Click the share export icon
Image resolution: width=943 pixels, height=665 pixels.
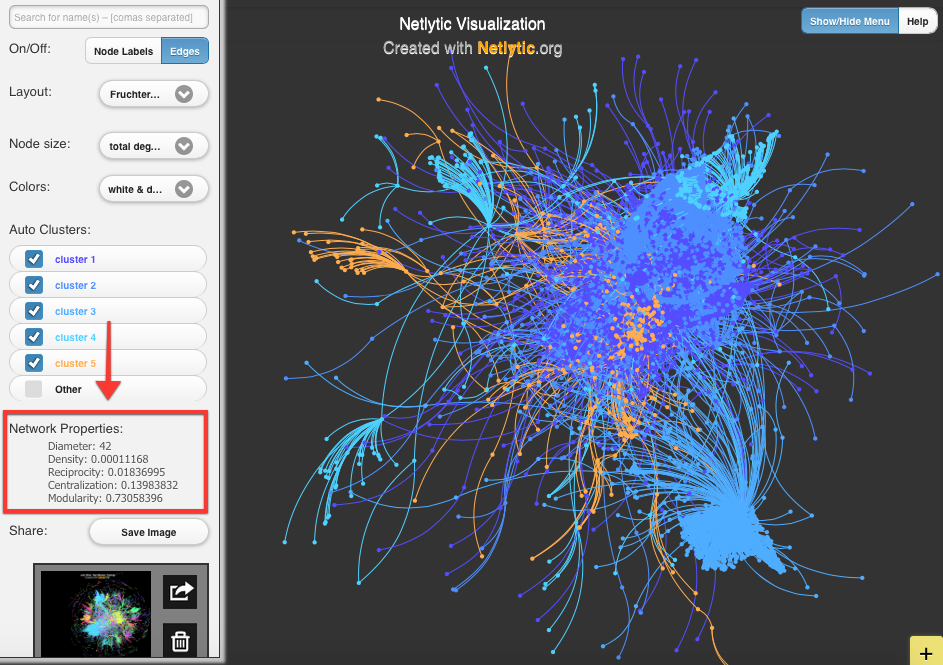pos(180,592)
